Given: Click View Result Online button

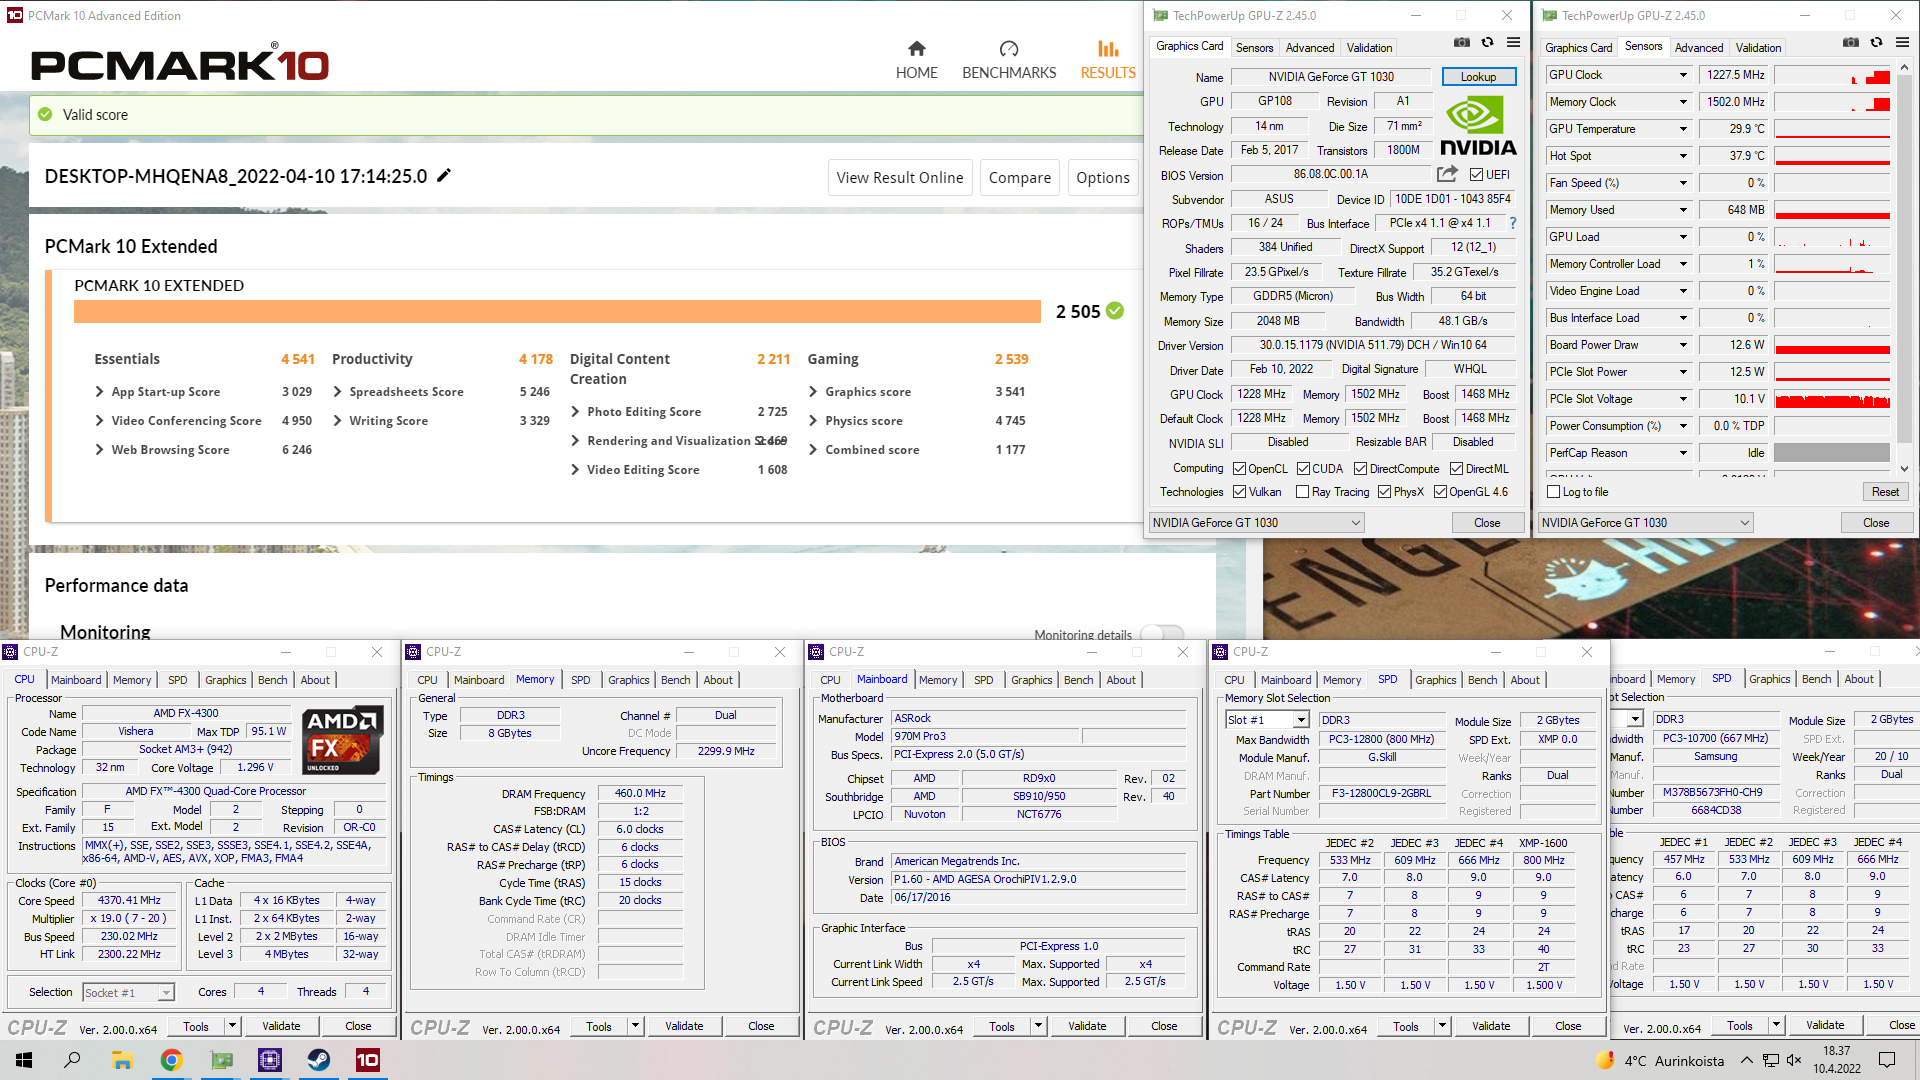Looking at the screenshot, I should [900, 178].
